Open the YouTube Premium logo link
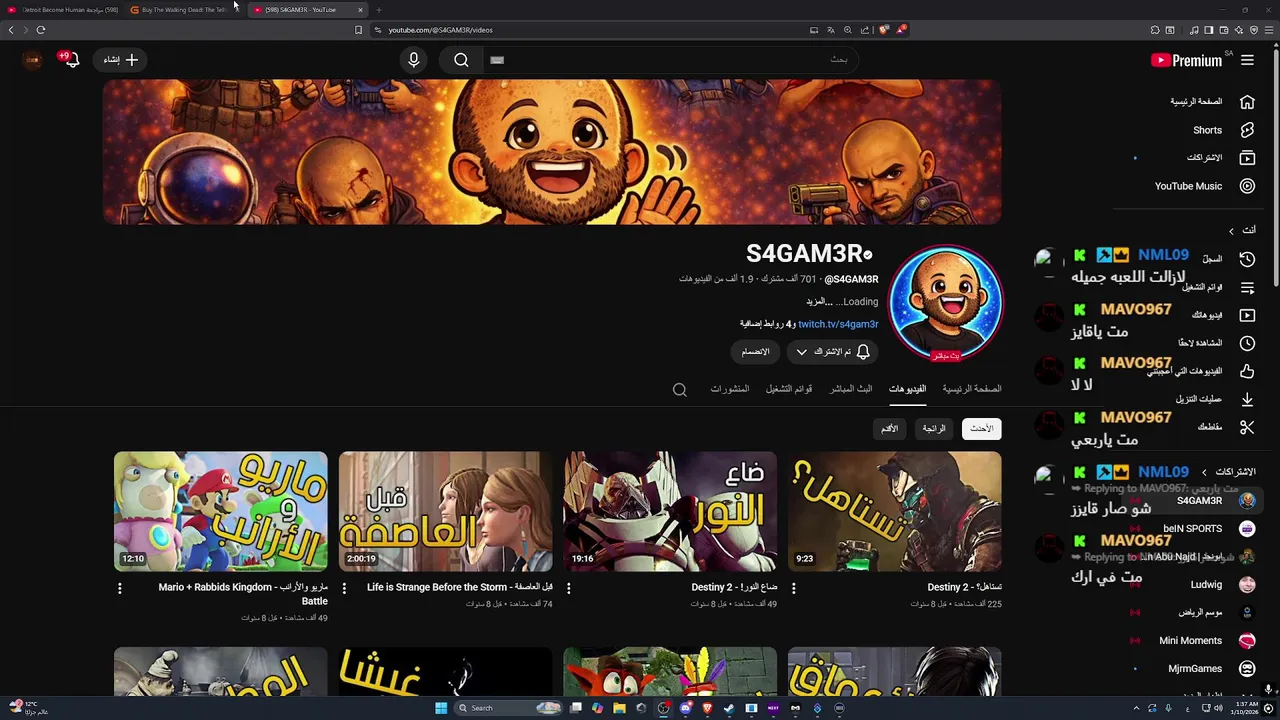1280x720 pixels. (x=1186, y=60)
